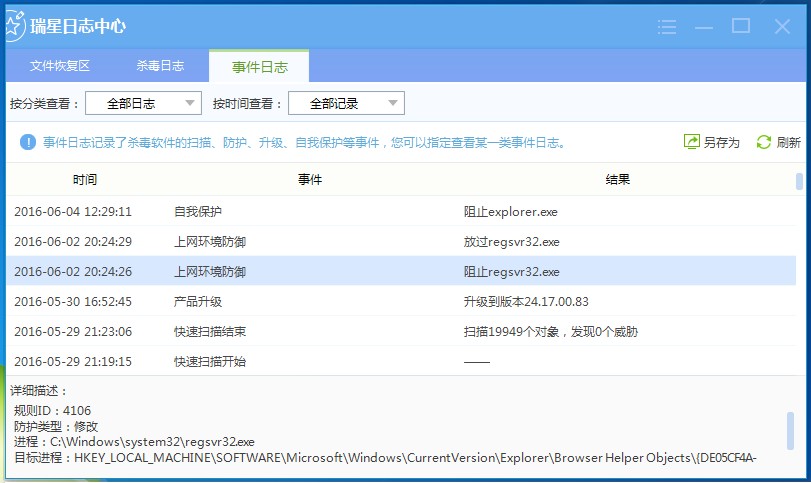
Task: Click the Rising star logo icon
Action: pyautogui.click(x=14, y=26)
